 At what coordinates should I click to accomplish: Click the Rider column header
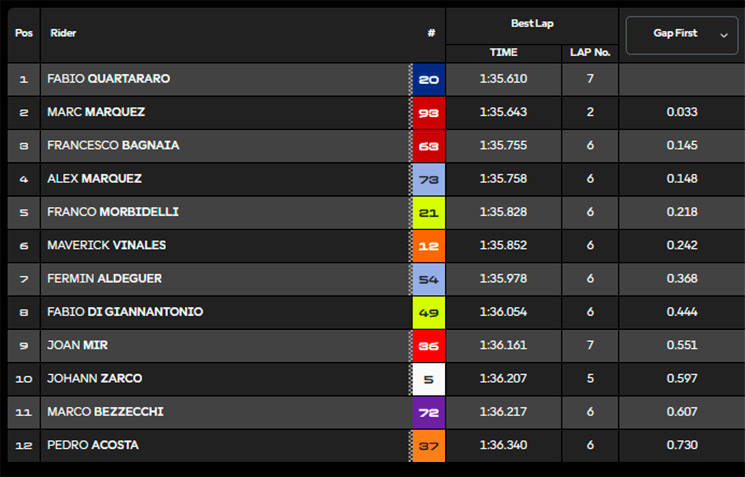coord(63,33)
